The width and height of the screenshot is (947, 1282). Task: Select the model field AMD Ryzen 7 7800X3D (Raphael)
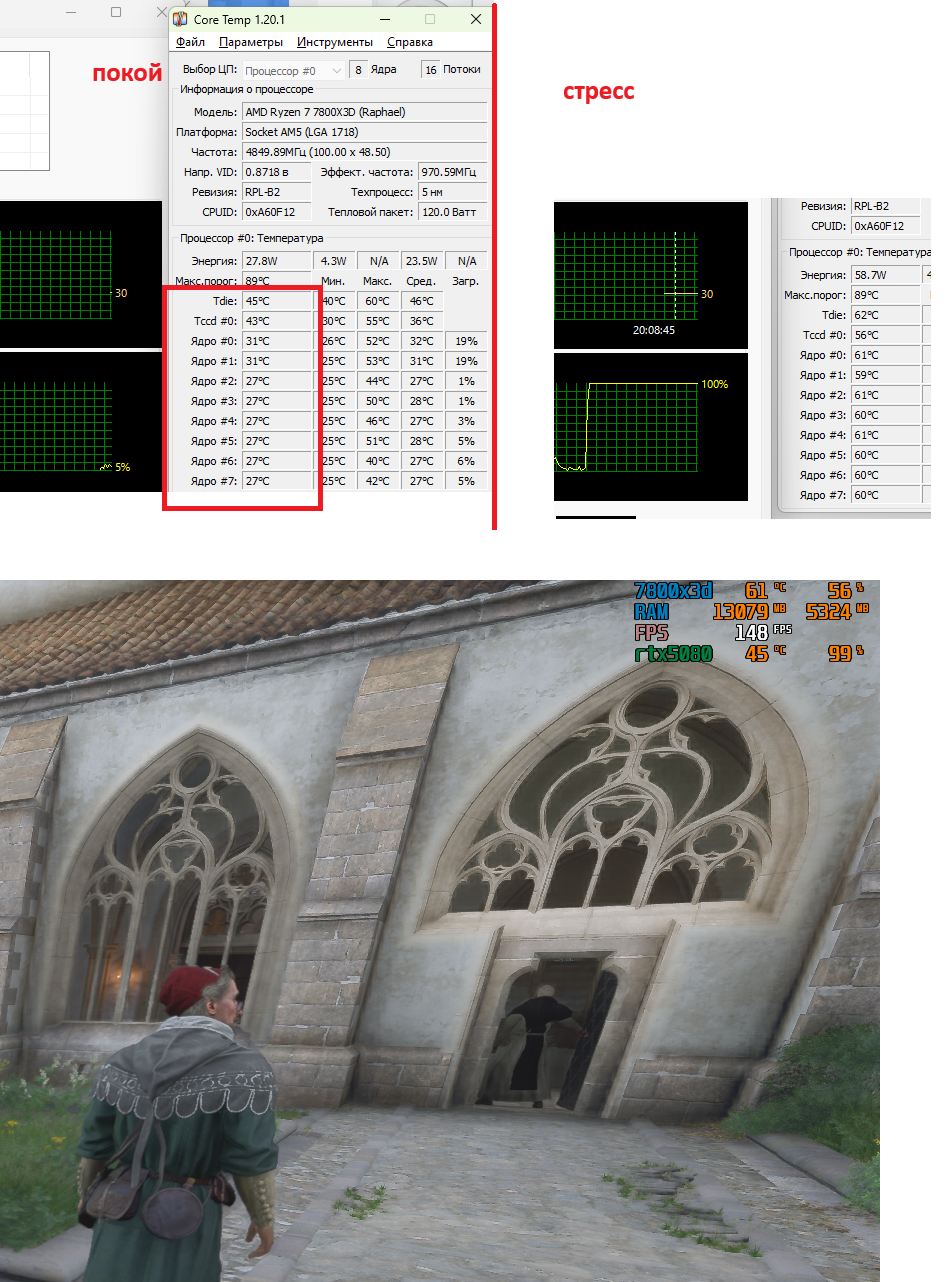point(364,112)
